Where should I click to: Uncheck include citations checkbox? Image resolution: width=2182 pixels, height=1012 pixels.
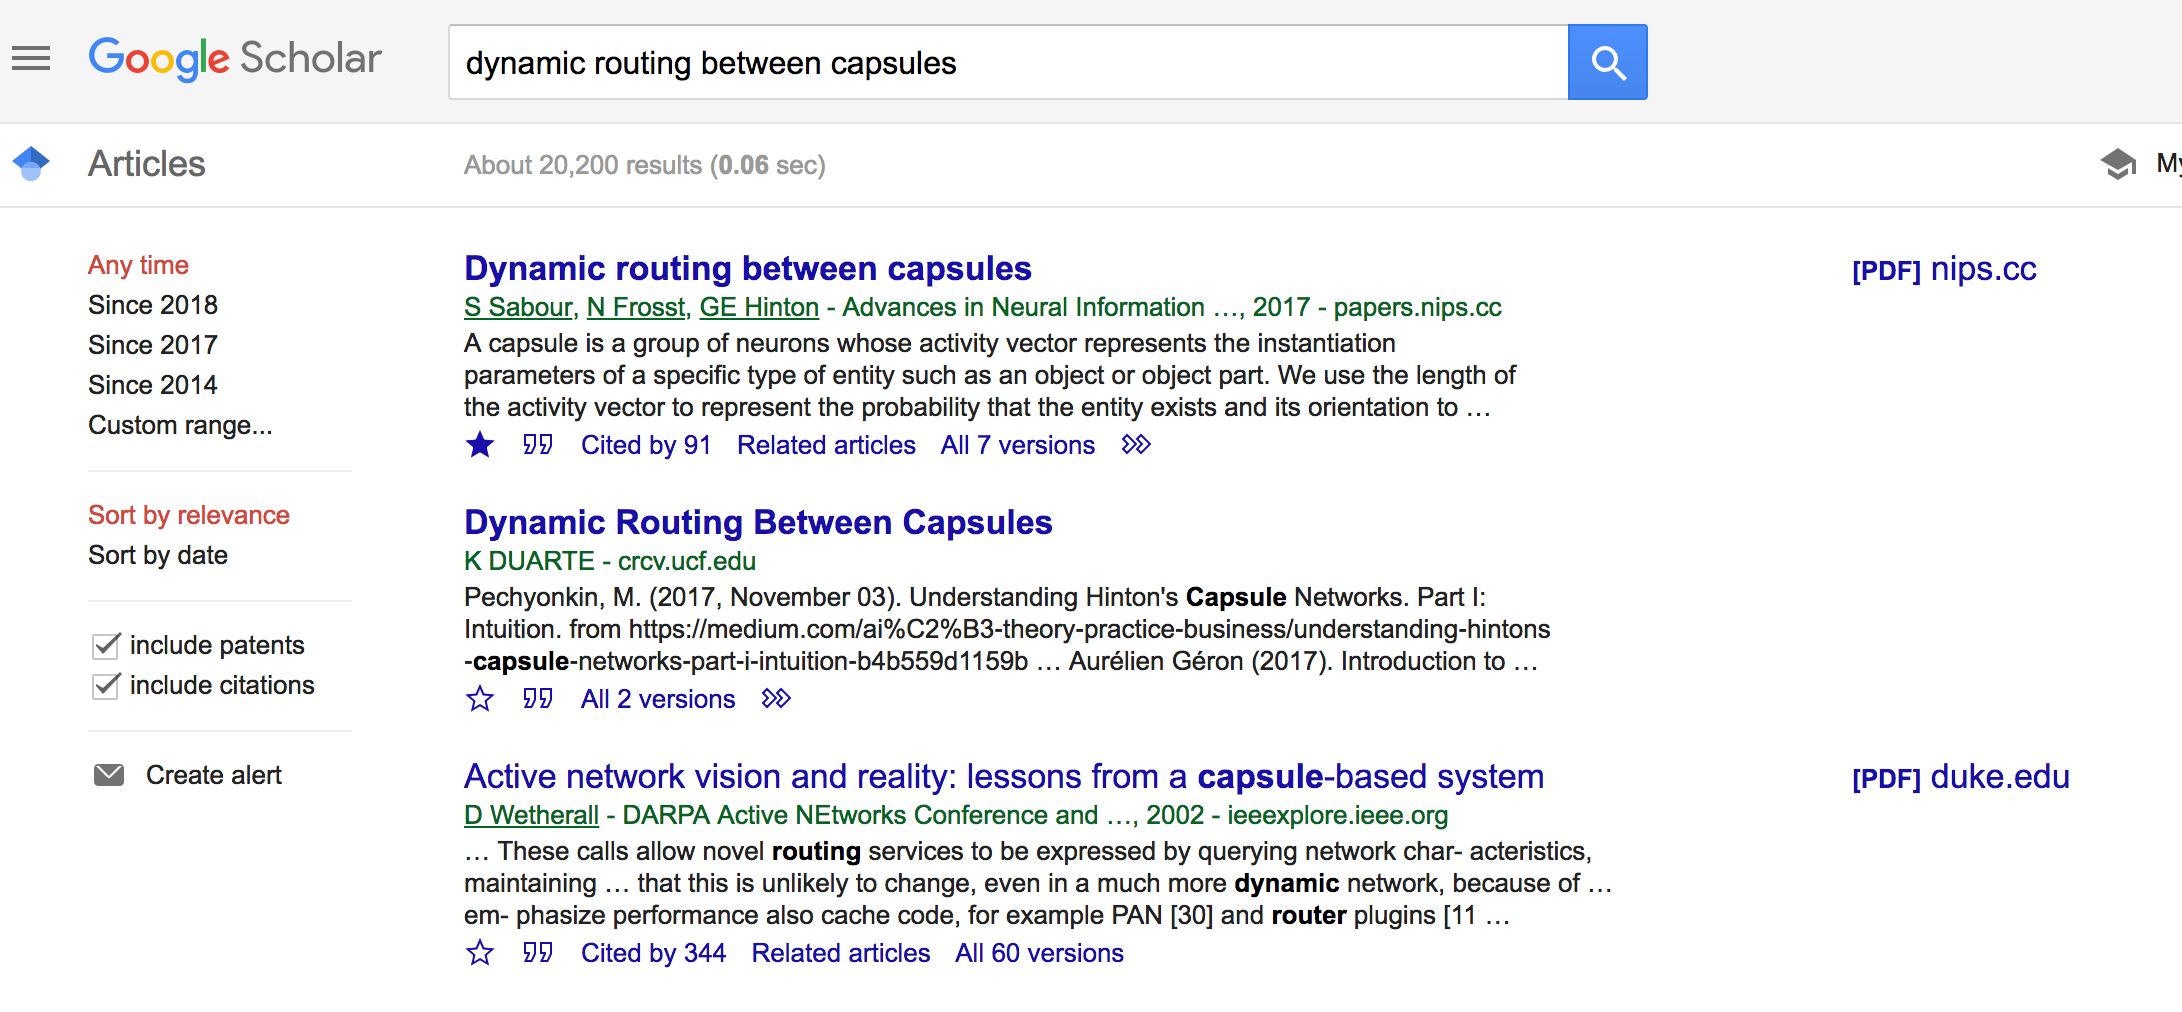pyautogui.click(x=106, y=686)
